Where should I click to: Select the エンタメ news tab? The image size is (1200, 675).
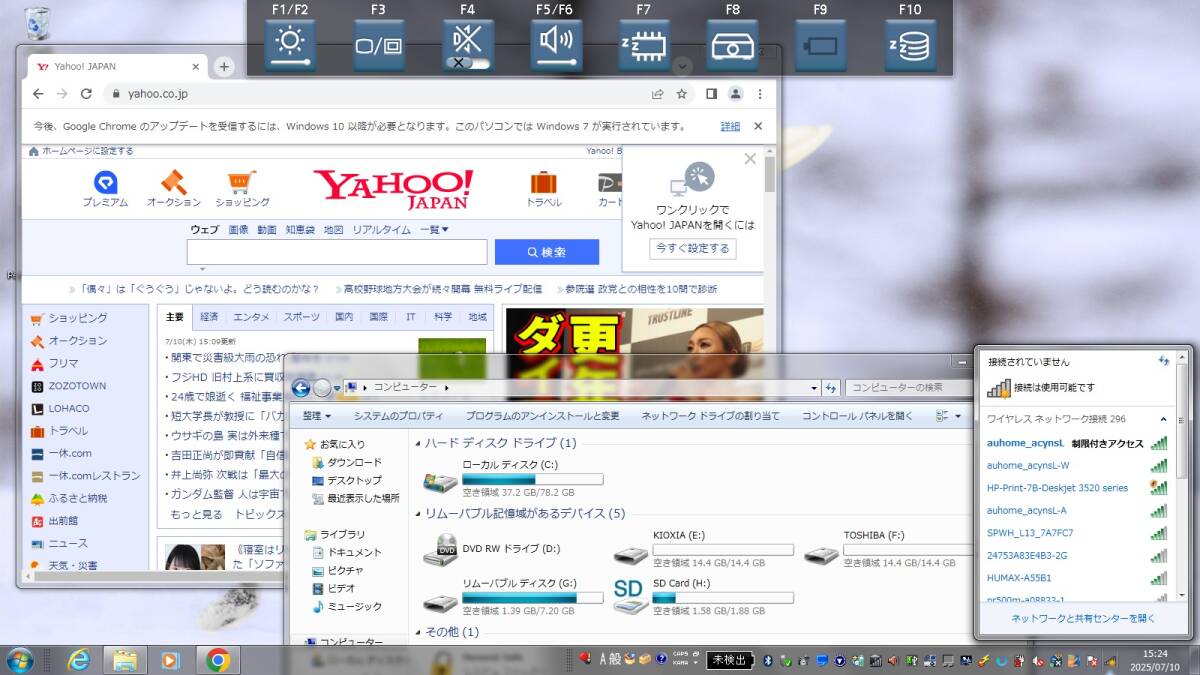pyautogui.click(x=251, y=317)
